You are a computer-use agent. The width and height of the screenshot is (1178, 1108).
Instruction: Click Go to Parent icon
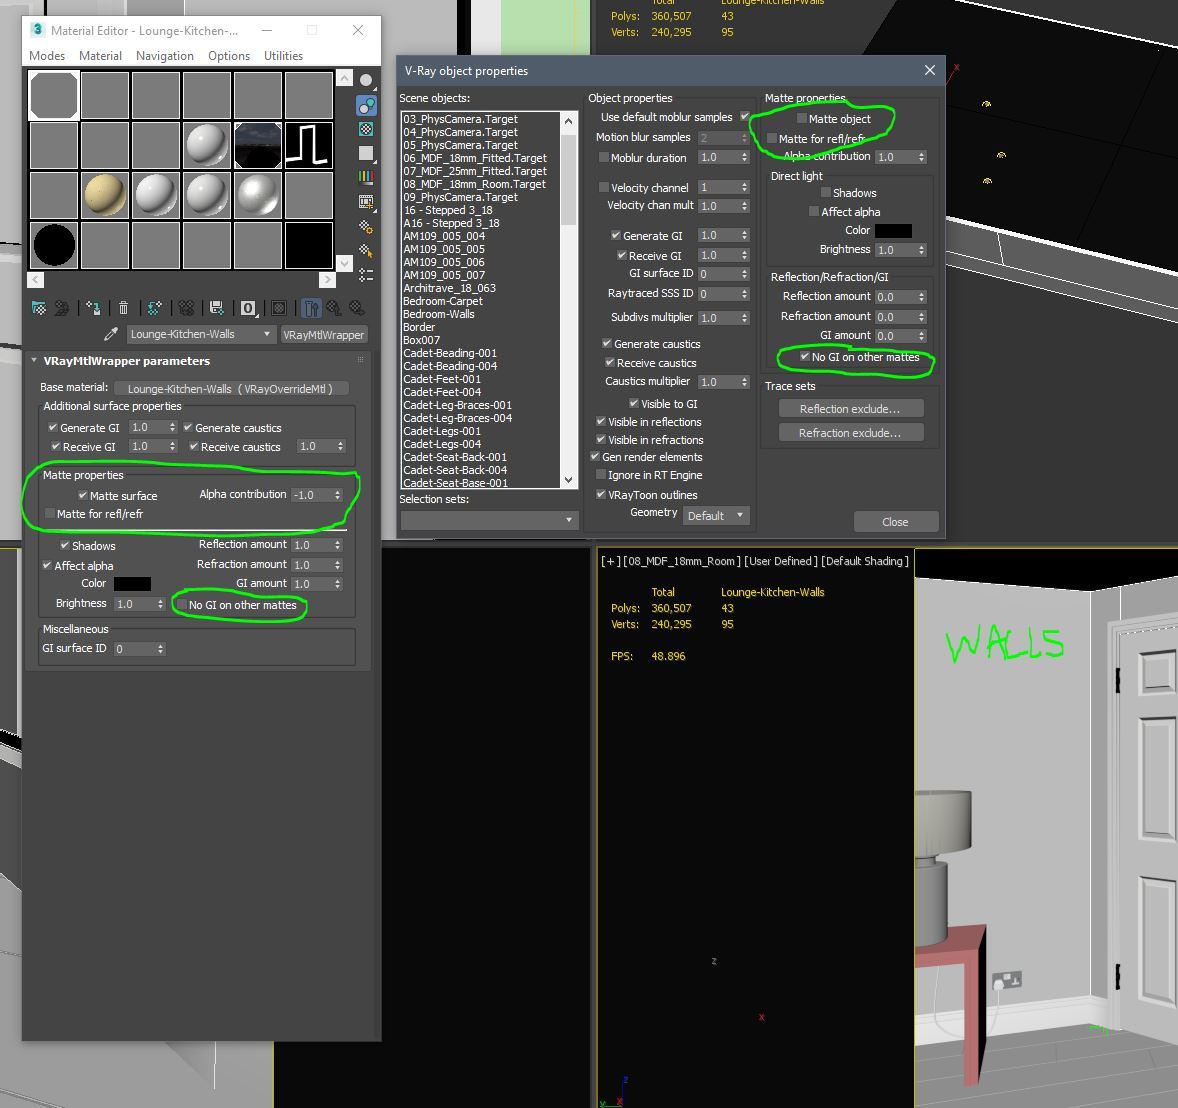pyautogui.click(x=334, y=308)
